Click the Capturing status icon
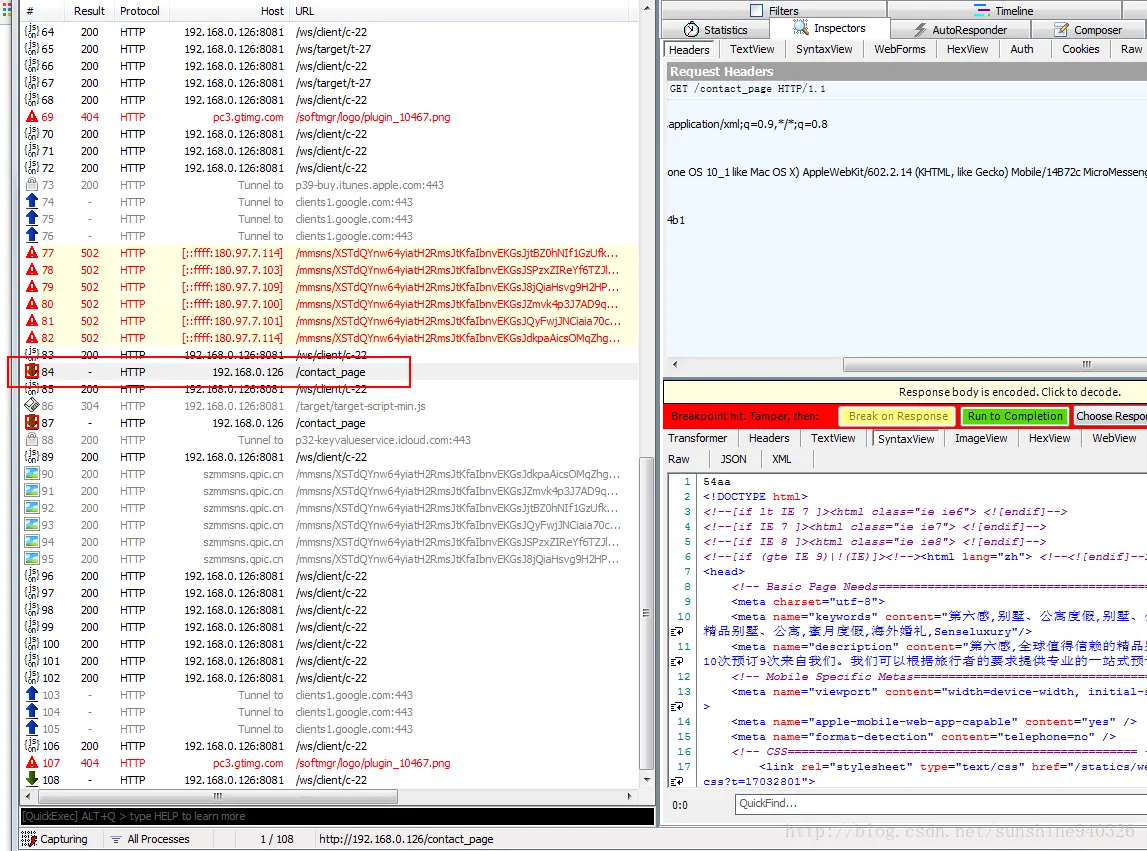This screenshot has height=851, width=1147. [29, 839]
